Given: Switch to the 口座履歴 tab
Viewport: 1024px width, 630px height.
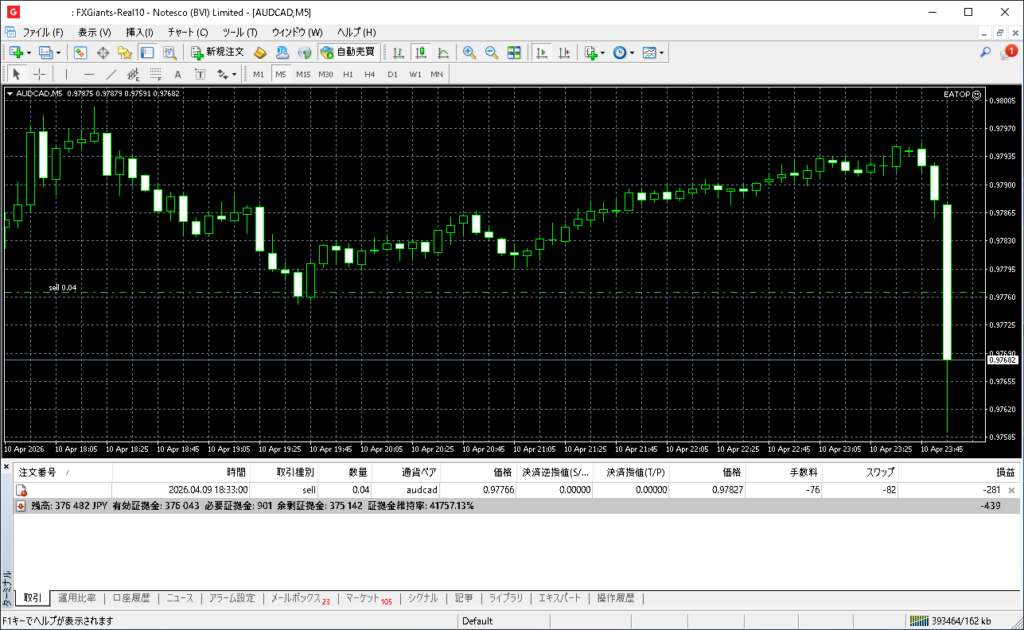Looking at the screenshot, I should (x=130, y=598).
